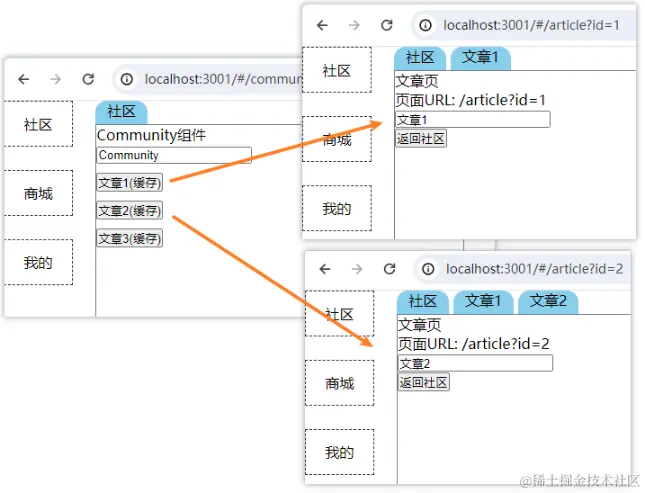Click address bar showing article?id=1
645x493 pixels.
coord(523,25)
